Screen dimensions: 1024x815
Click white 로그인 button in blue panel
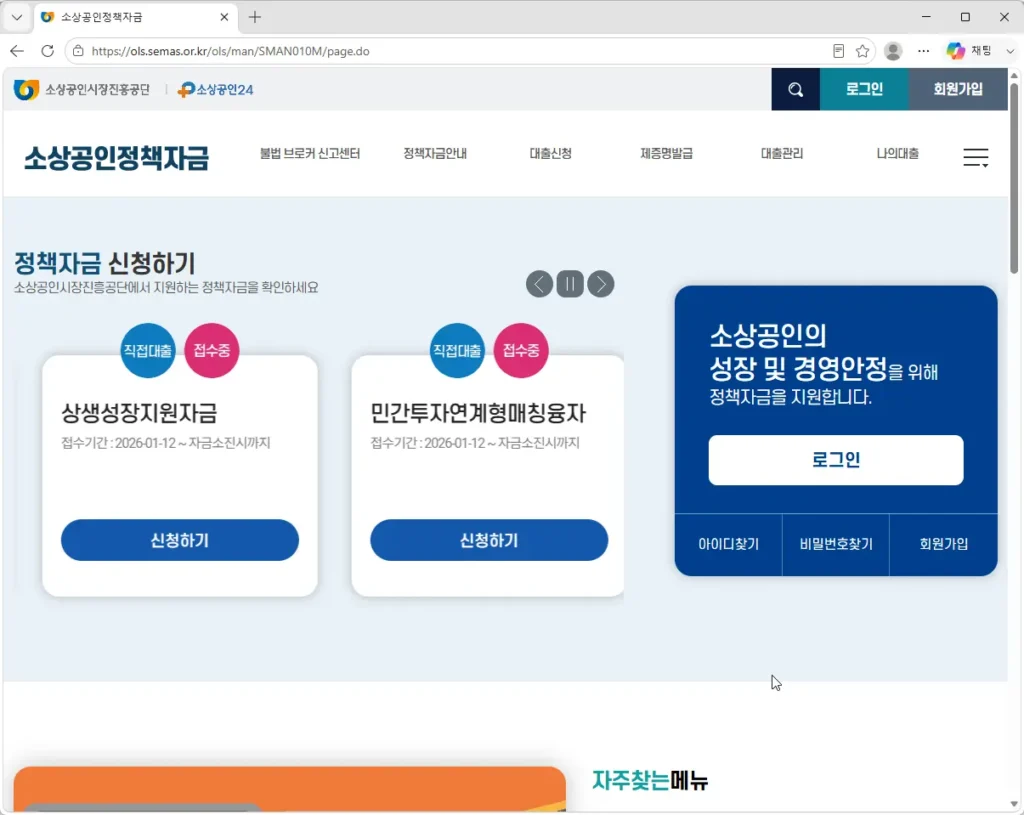point(836,460)
